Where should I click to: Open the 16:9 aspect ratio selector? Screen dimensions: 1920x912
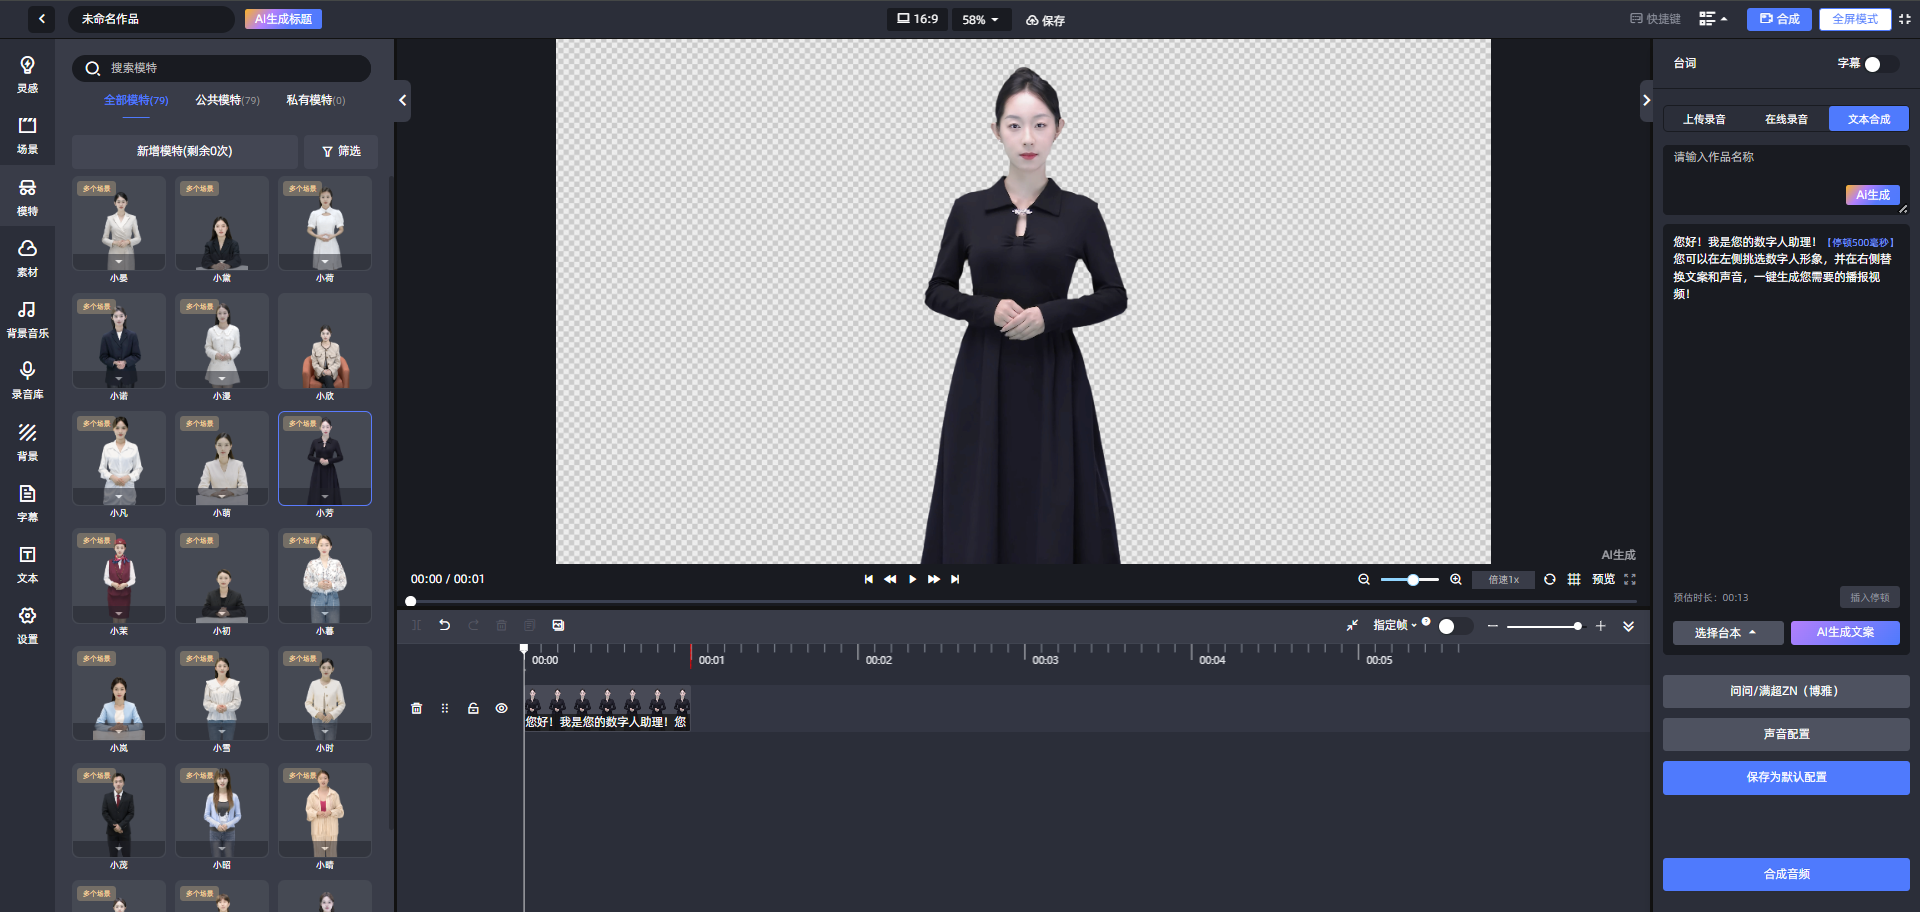click(x=917, y=19)
